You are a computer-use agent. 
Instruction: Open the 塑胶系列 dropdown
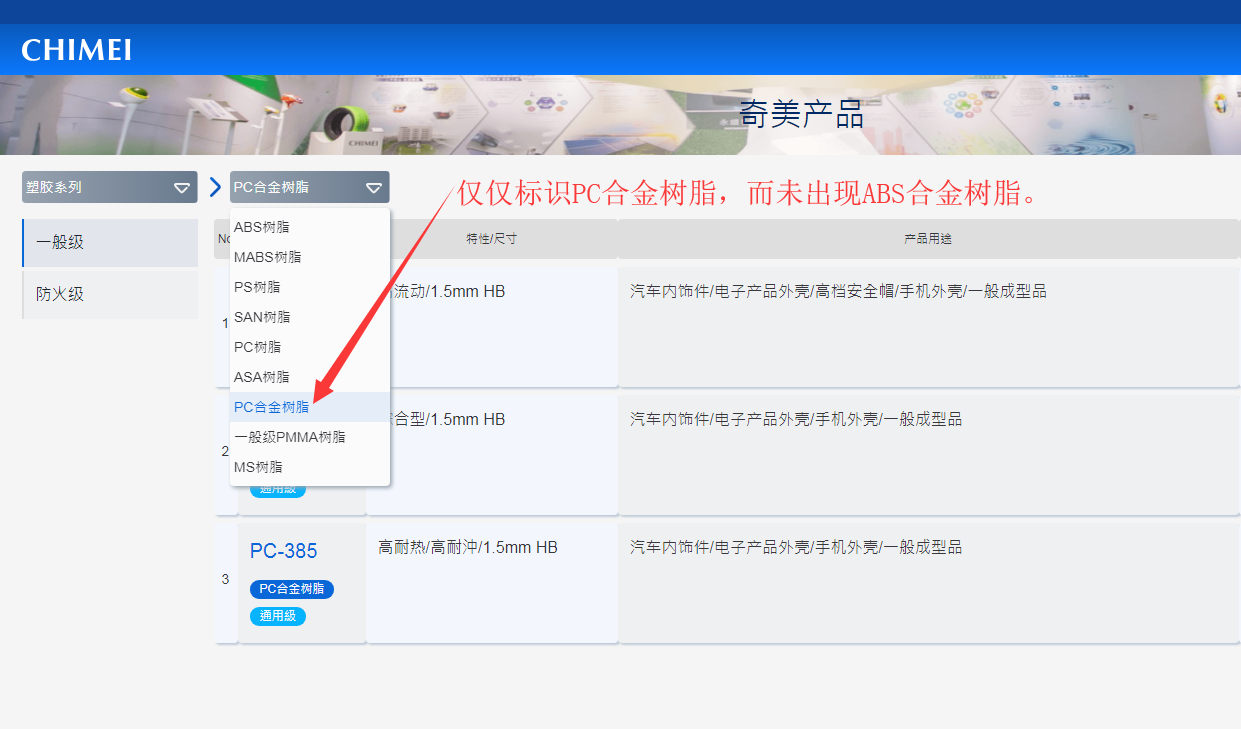[110, 187]
